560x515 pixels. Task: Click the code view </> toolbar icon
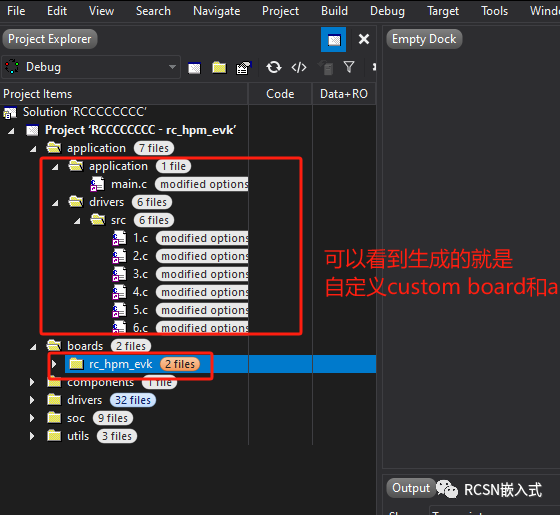coord(299,67)
